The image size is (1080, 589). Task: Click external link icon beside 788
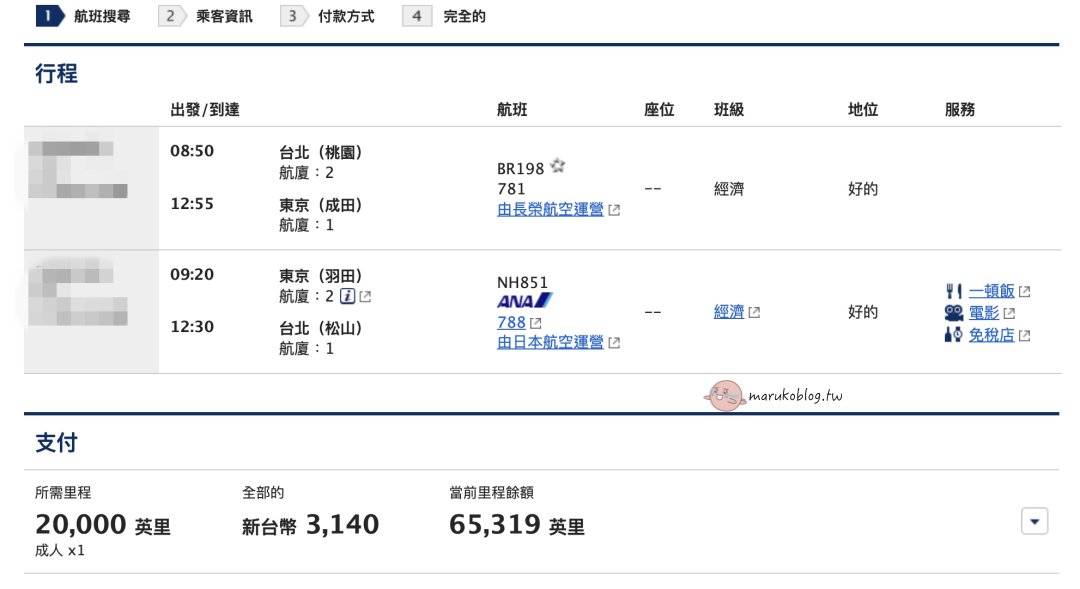[x=536, y=322]
